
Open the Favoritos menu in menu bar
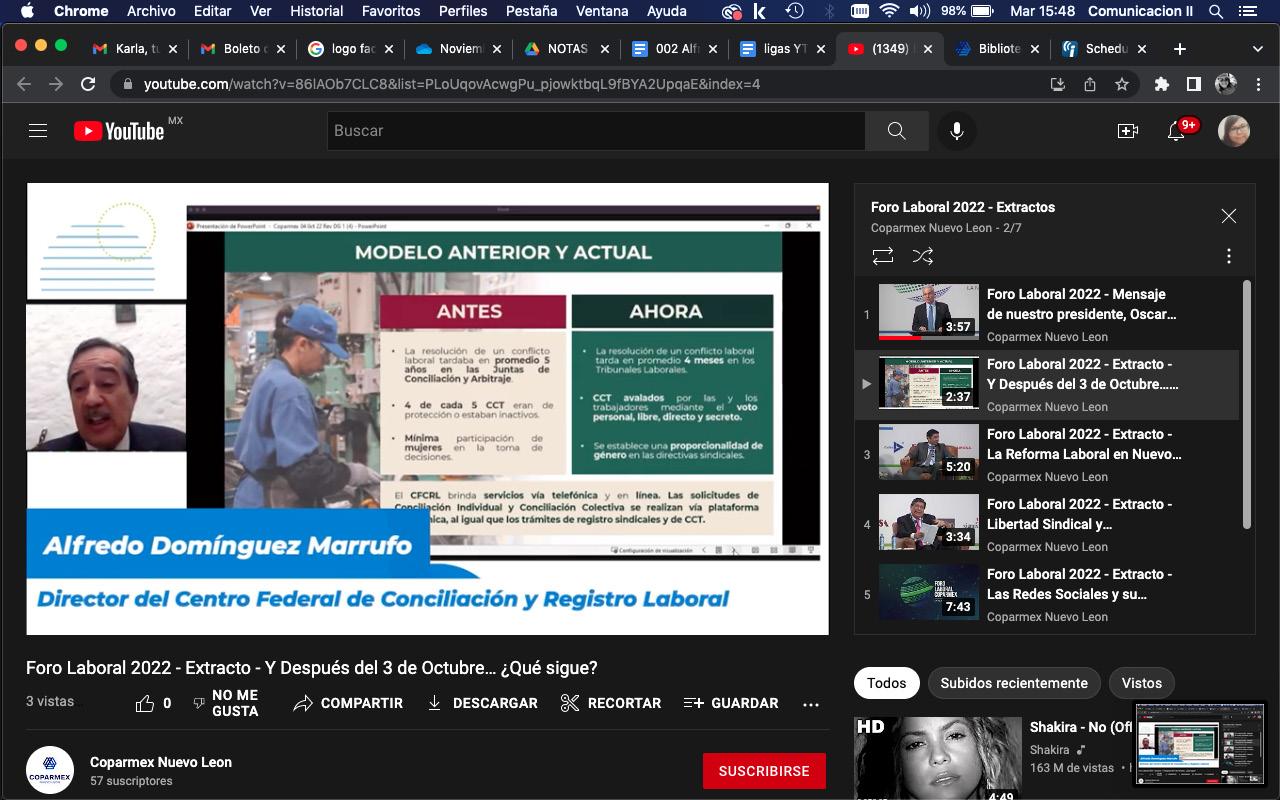pos(390,11)
